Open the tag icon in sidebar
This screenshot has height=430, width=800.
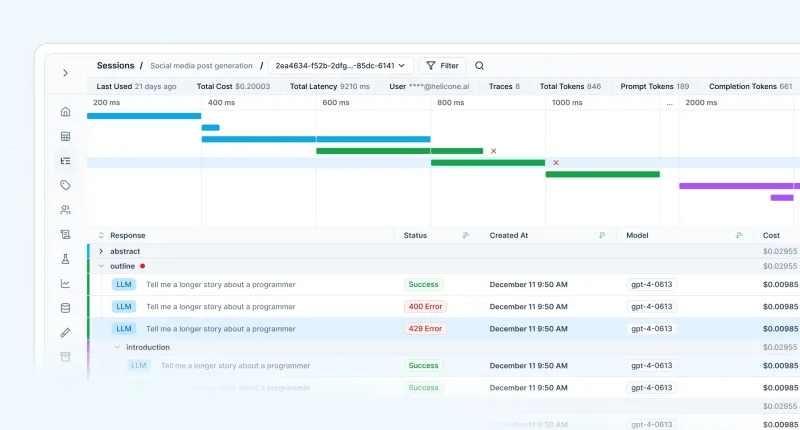[x=65, y=185]
